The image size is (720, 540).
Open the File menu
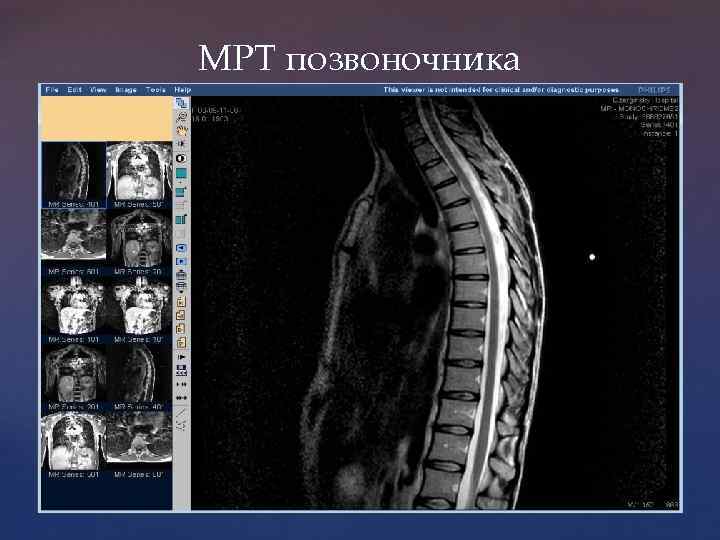tap(52, 90)
